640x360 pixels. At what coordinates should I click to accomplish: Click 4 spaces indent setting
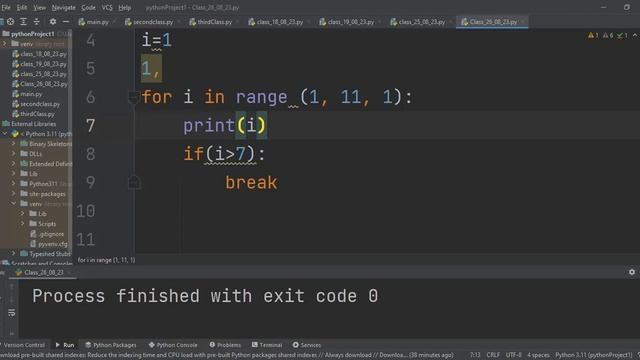pos(538,355)
